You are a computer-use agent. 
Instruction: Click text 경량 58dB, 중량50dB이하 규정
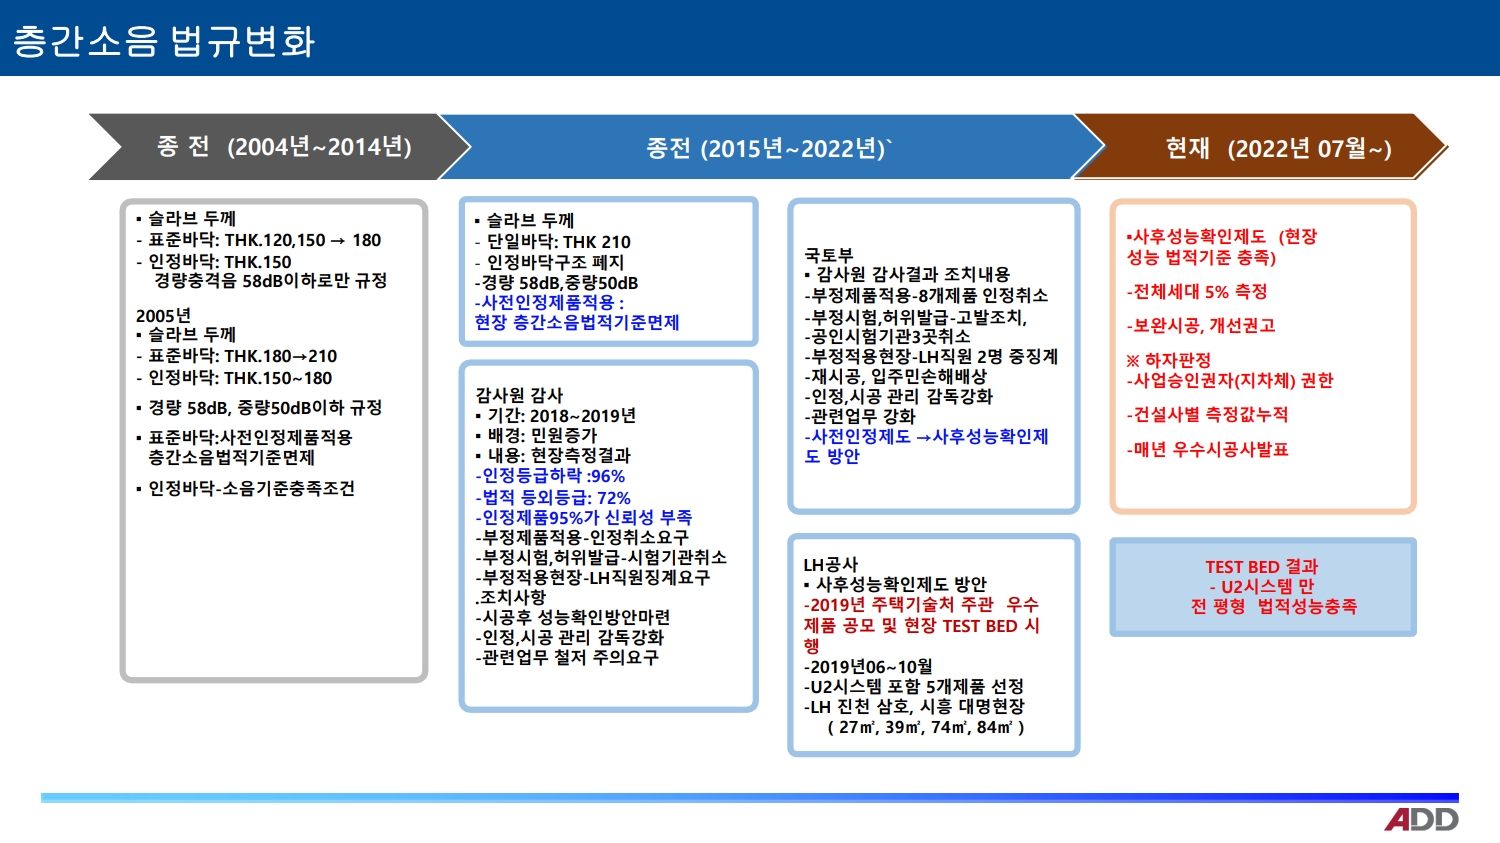[265, 408]
